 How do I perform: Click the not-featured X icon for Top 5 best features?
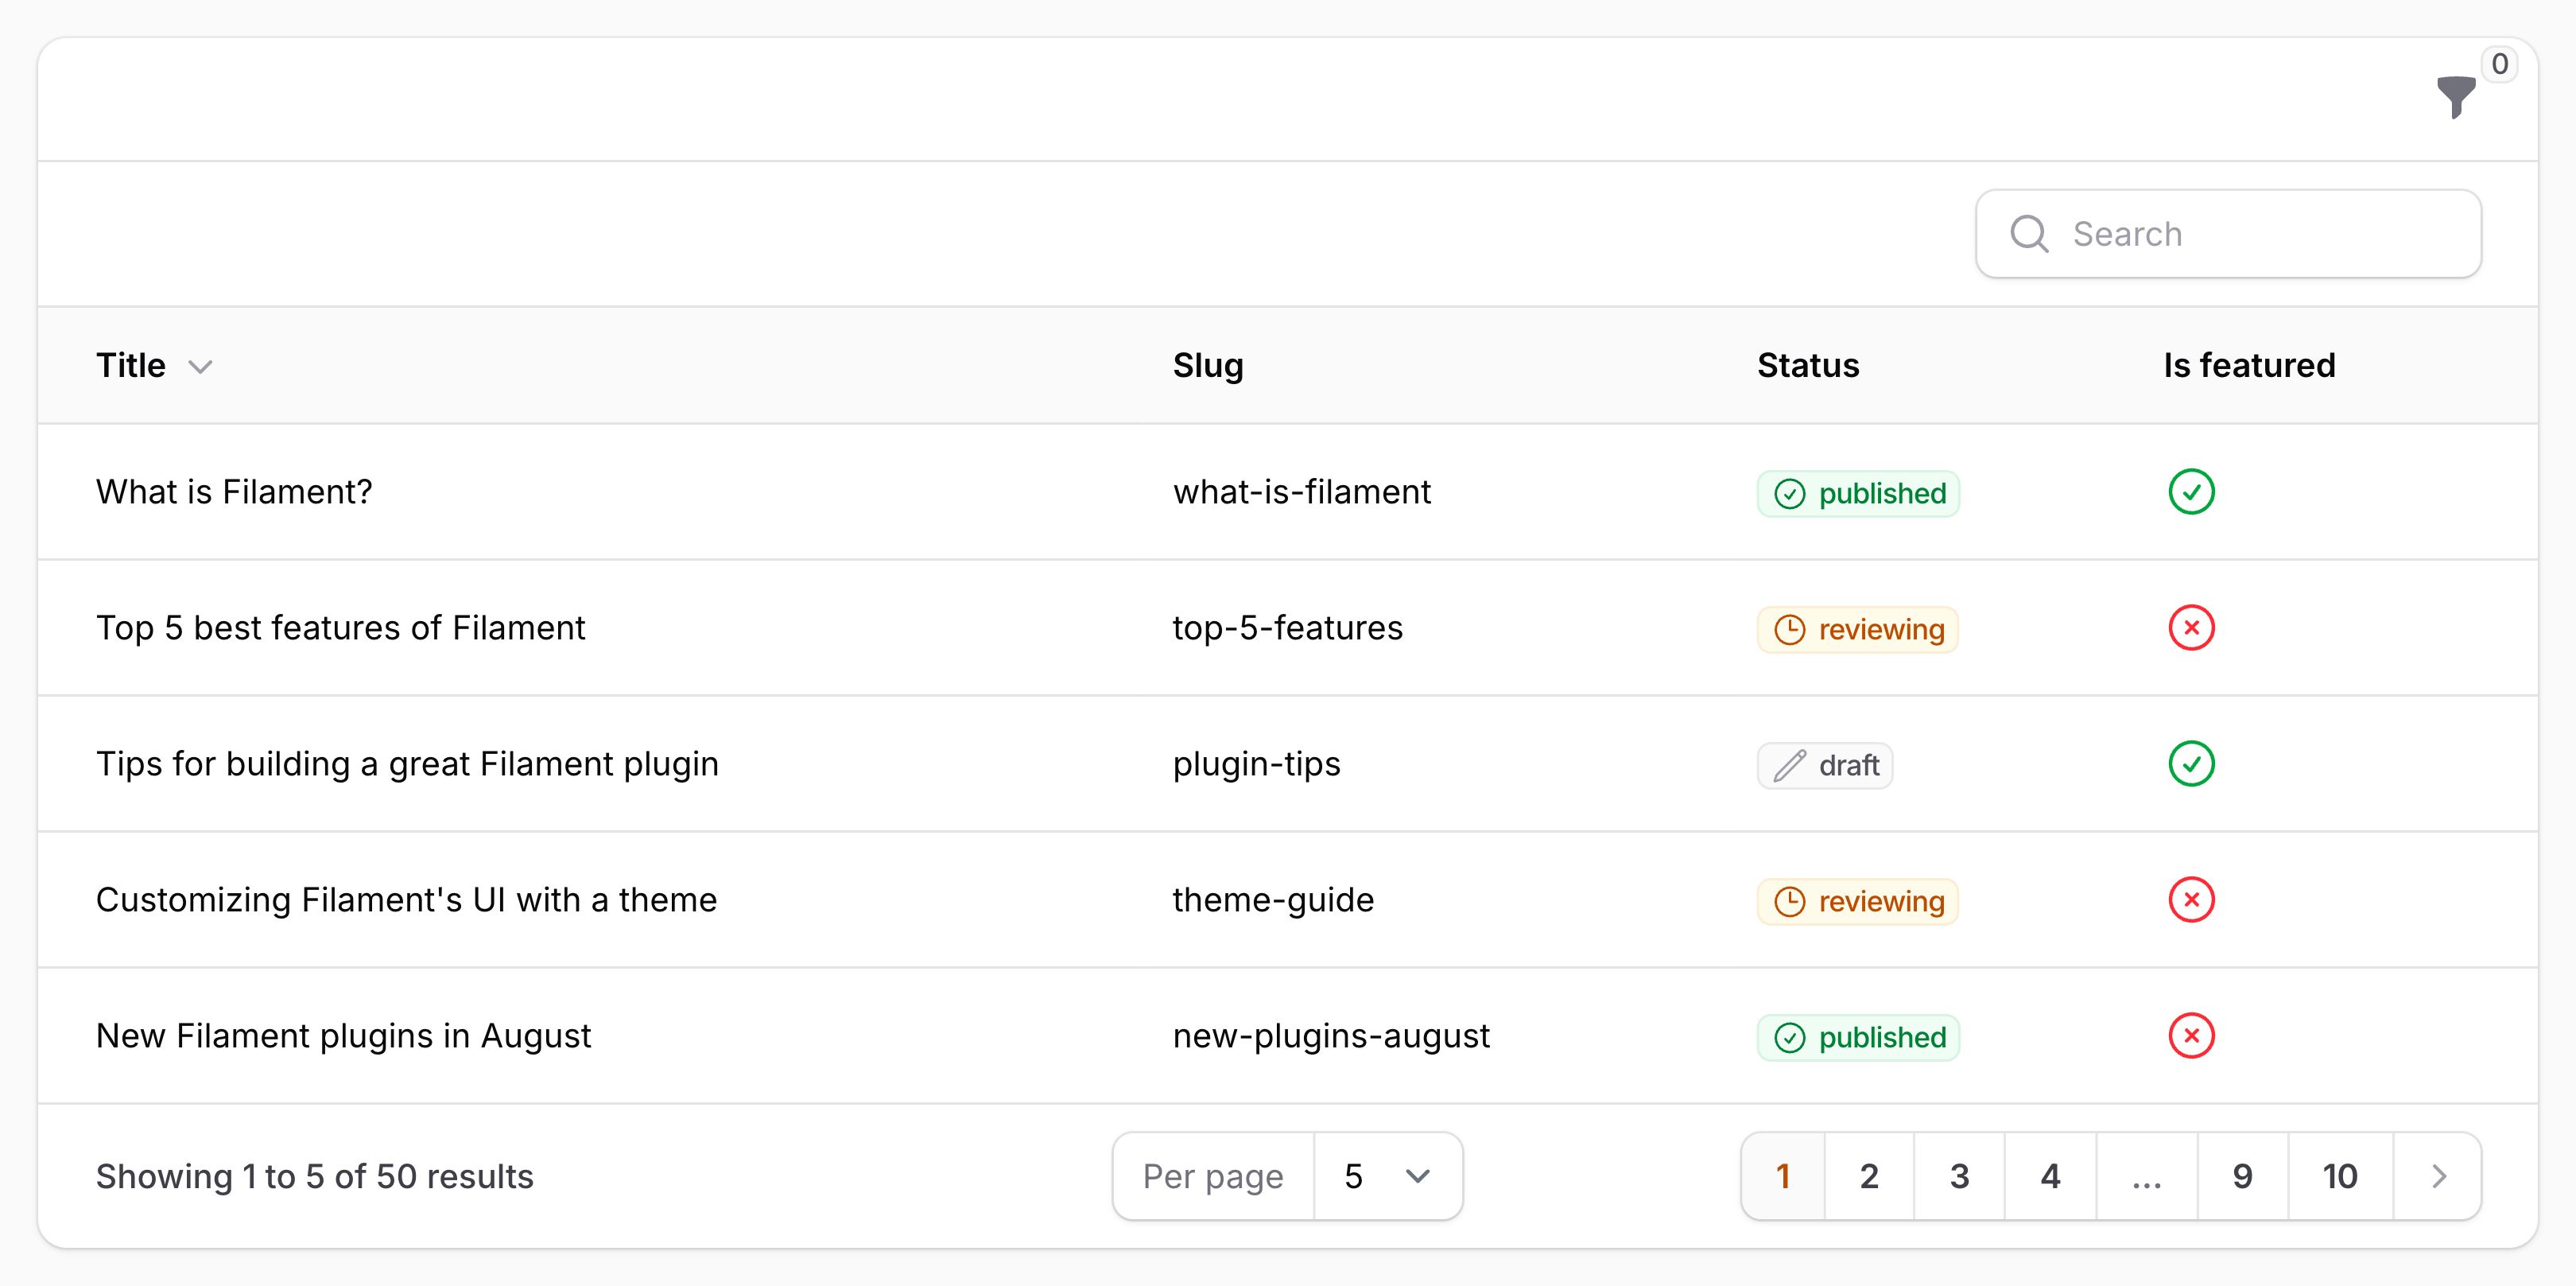(x=2191, y=628)
